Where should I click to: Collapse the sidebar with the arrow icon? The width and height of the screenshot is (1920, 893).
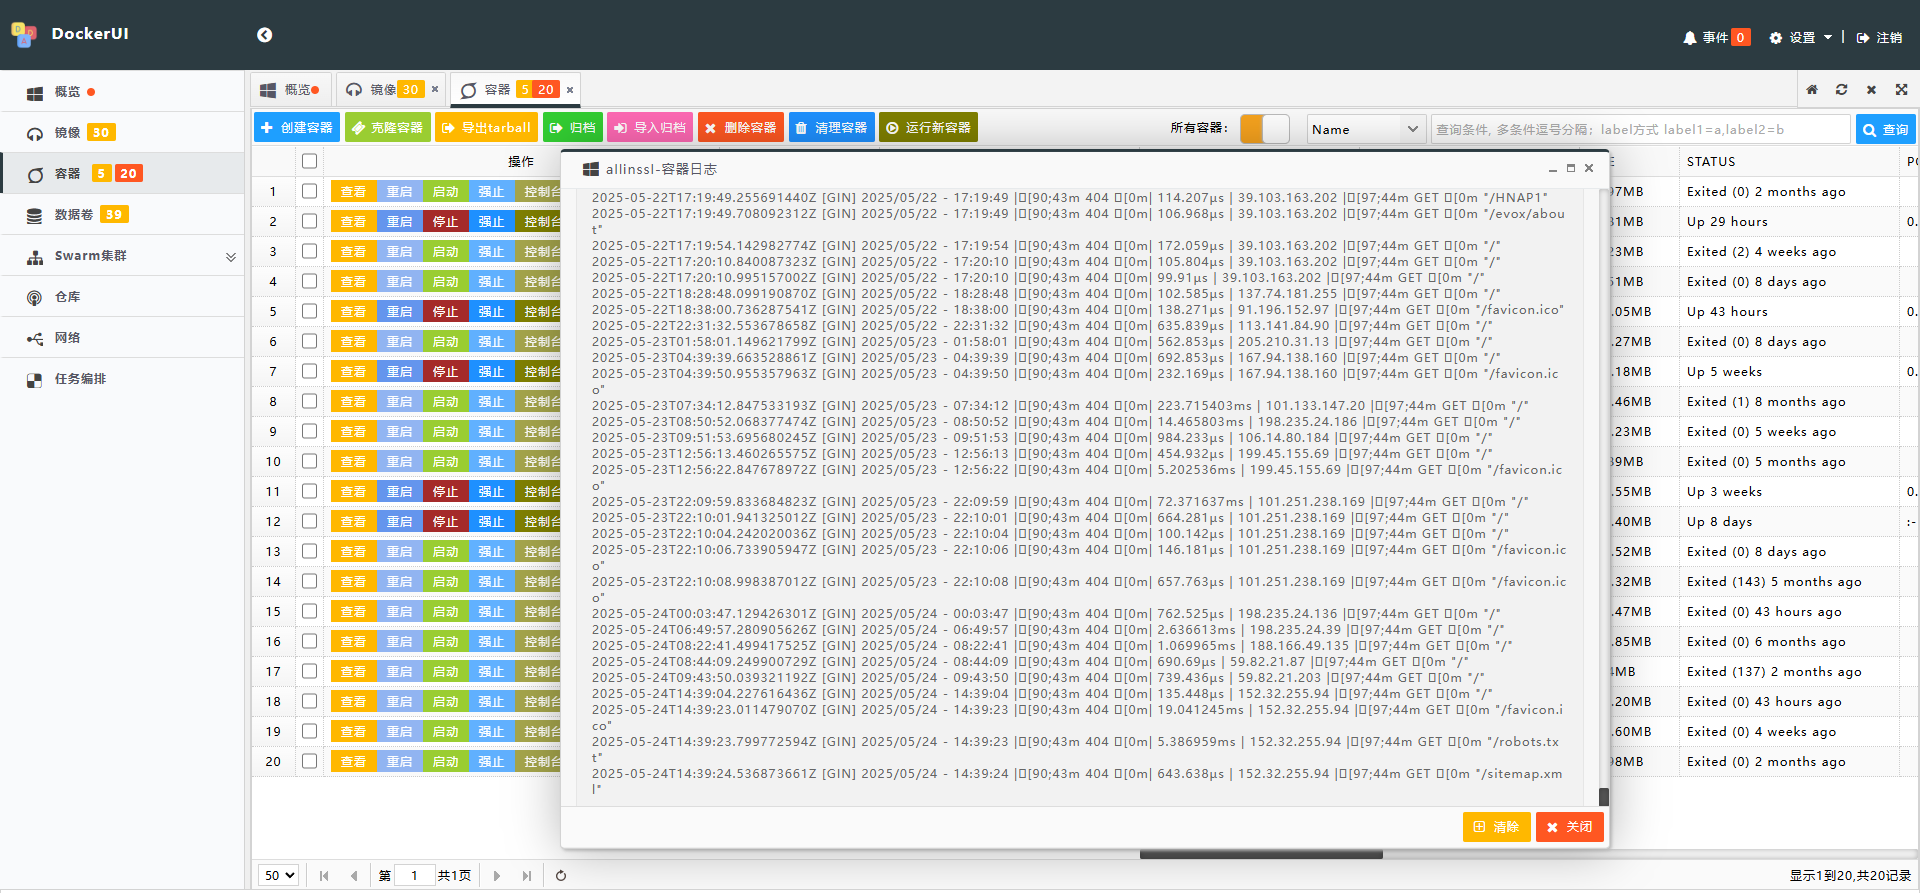coord(264,35)
